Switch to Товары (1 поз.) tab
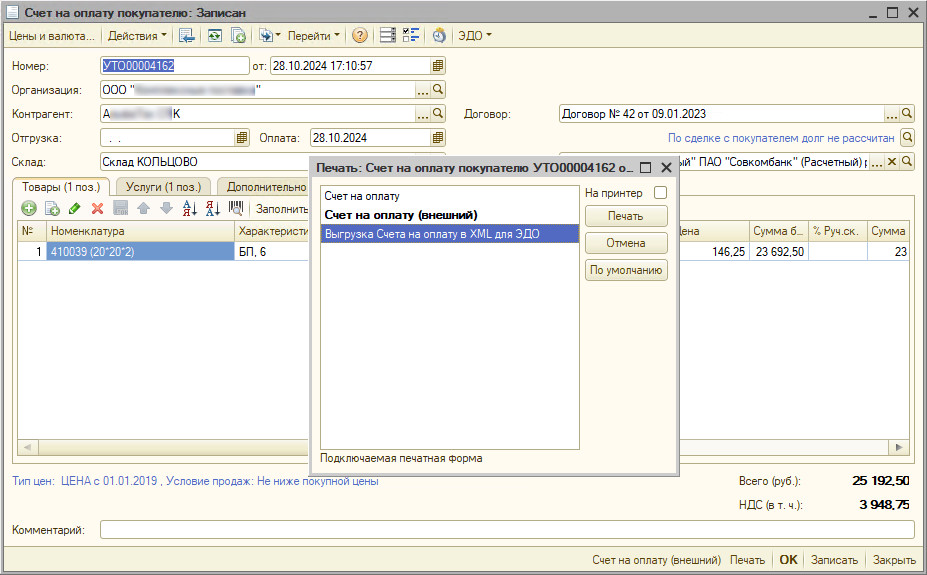The image size is (927, 575). pyautogui.click(x=61, y=187)
